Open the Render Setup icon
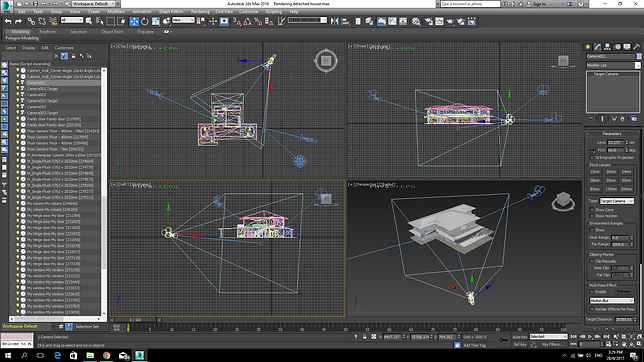644x362 pixels. click(428, 21)
